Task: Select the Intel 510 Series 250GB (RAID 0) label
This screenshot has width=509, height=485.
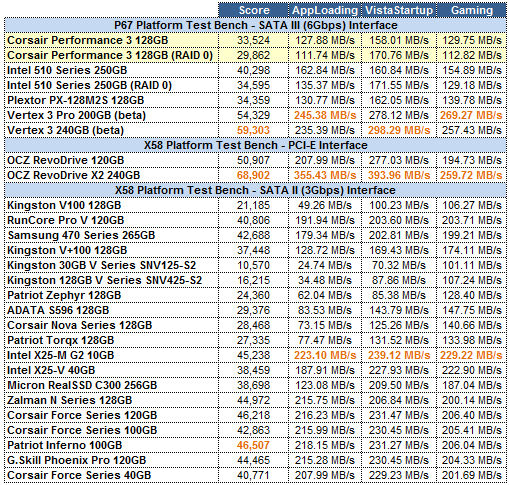Action: coord(89,85)
